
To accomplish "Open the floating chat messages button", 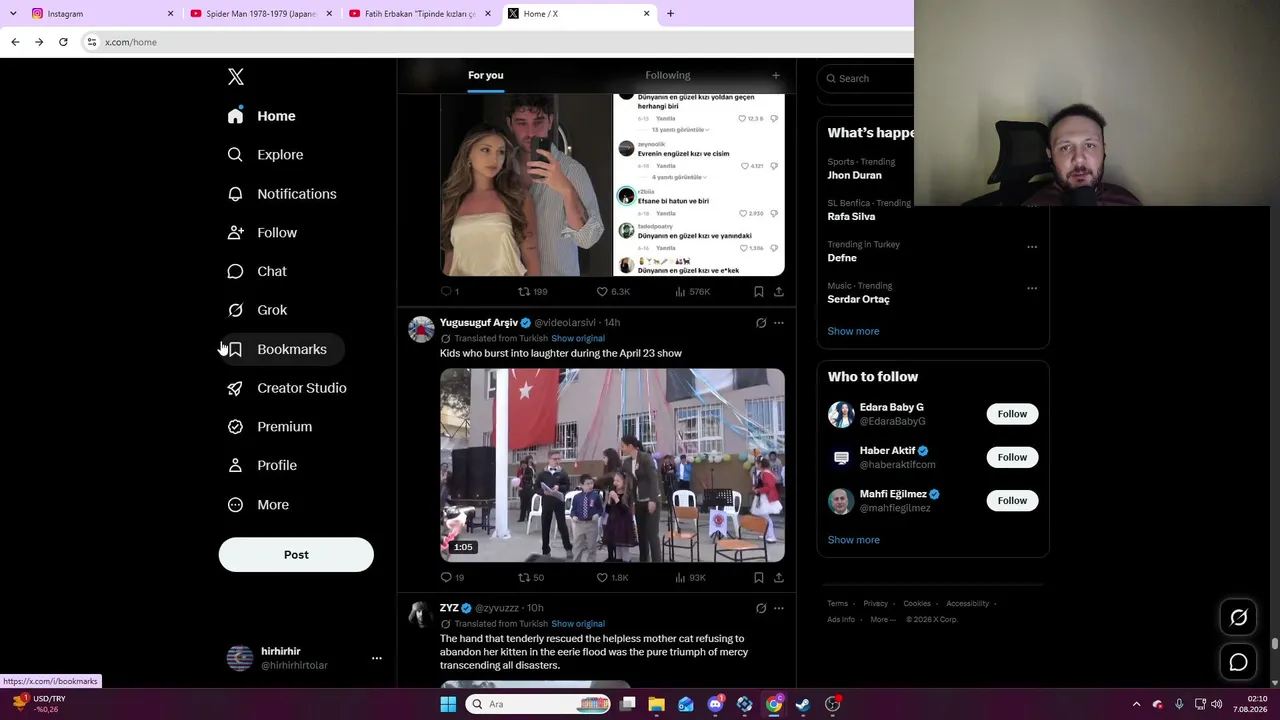I will tap(1238, 662).
